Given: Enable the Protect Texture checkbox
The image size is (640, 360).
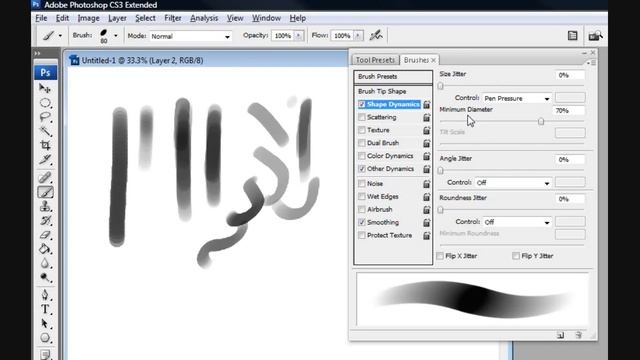Looking at the screenshot, I should click(x=362, y=236).
